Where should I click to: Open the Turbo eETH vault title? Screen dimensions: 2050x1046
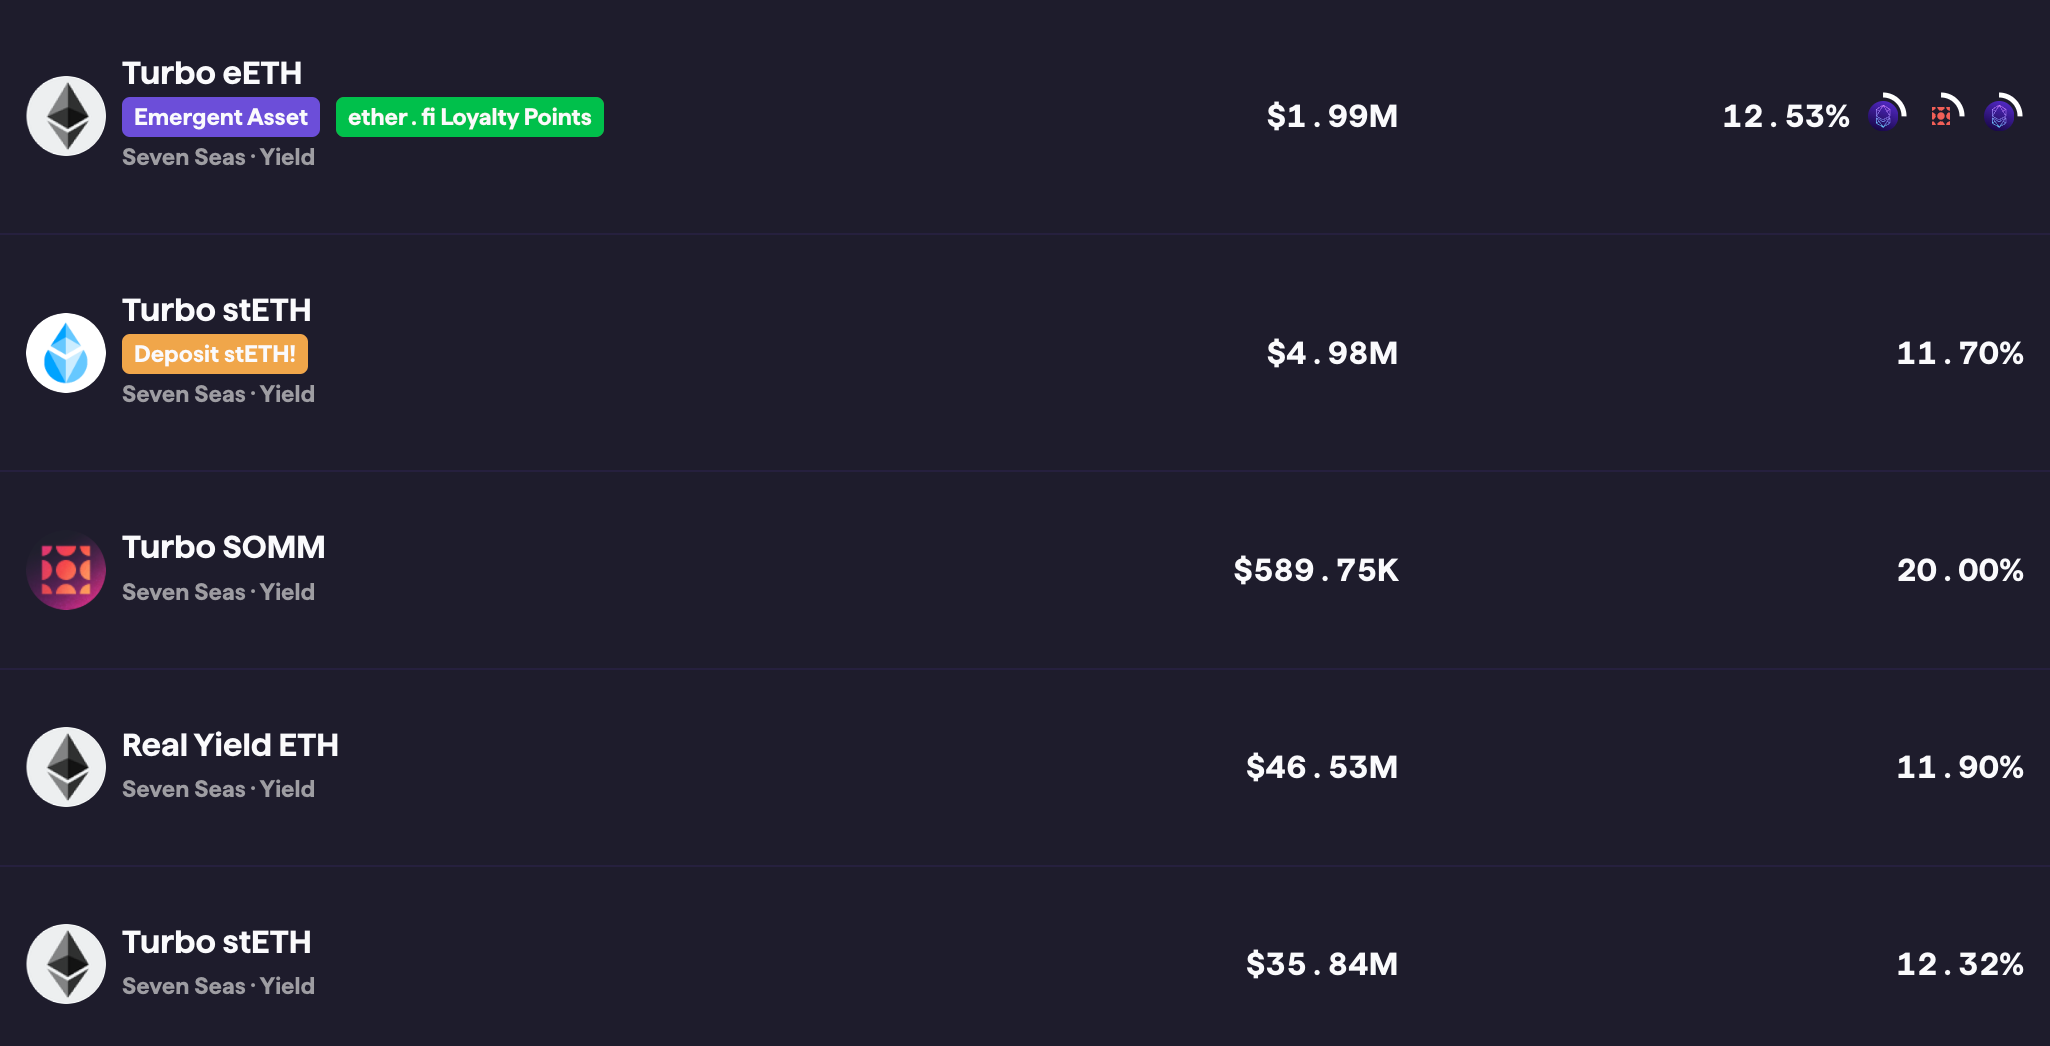point(212,73)
